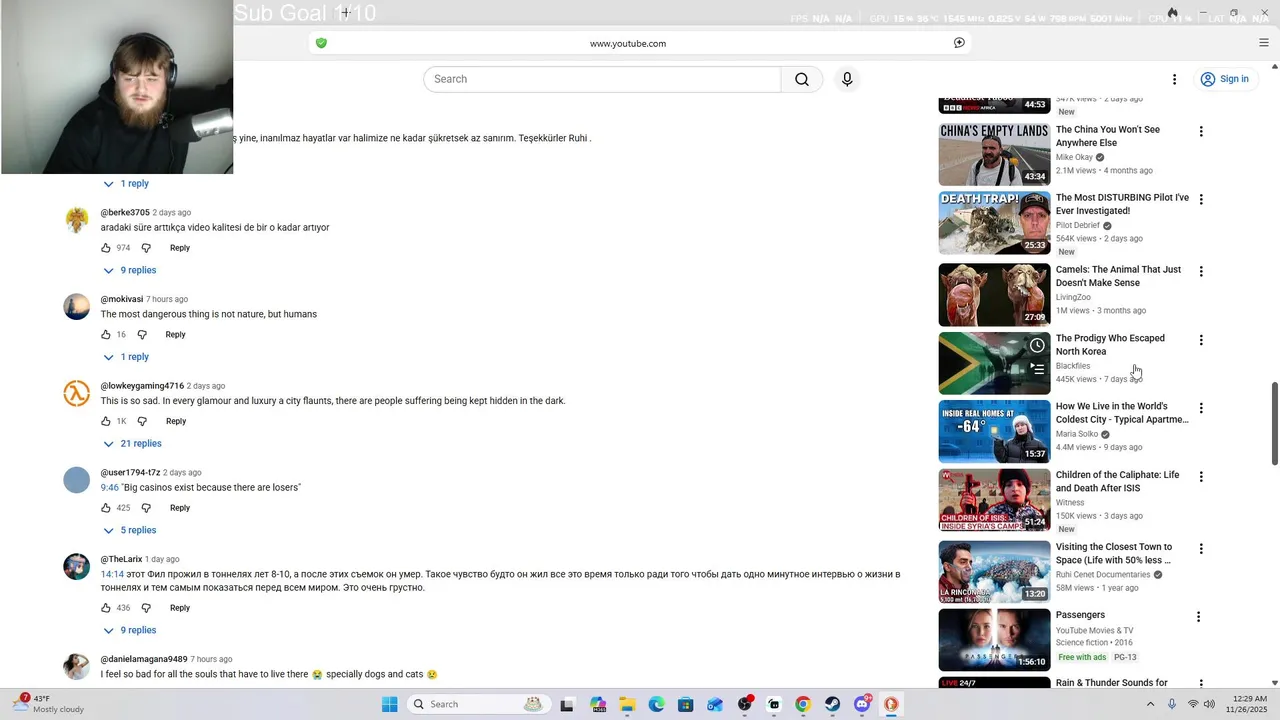Like @mokivasi's comment
Screen dimensions: 1280x720
pyautogui.click(x=106, y=335)
